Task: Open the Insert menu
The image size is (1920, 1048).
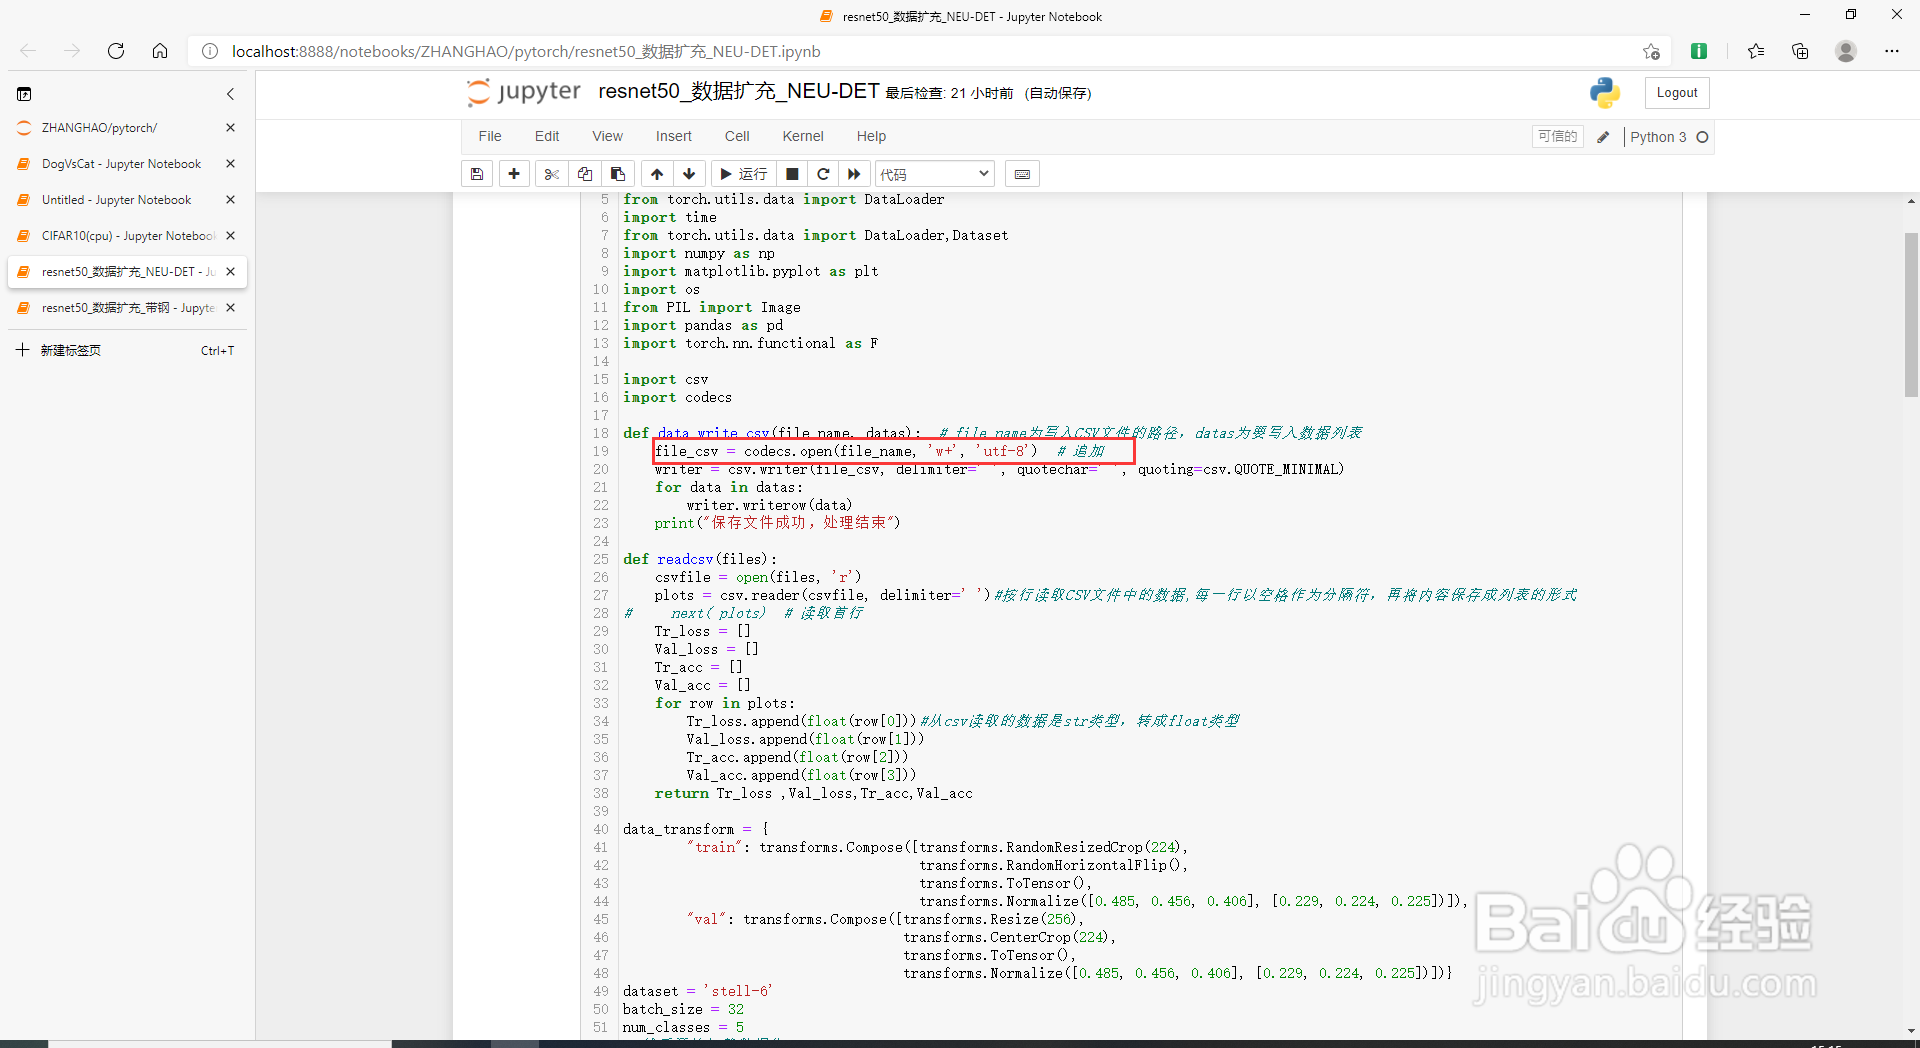Action: pyautogui.click(x=674, y=136)
